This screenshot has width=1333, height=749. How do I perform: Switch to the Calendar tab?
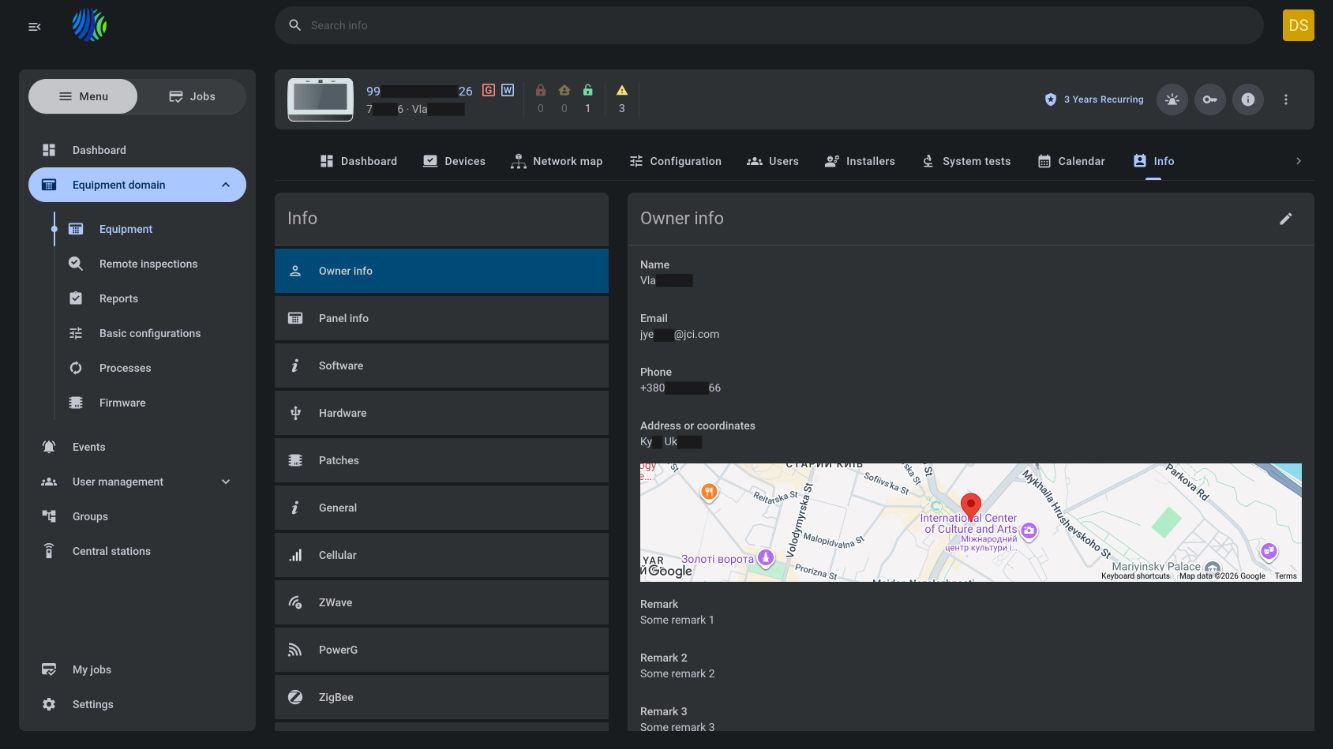tap(1071, 161)
